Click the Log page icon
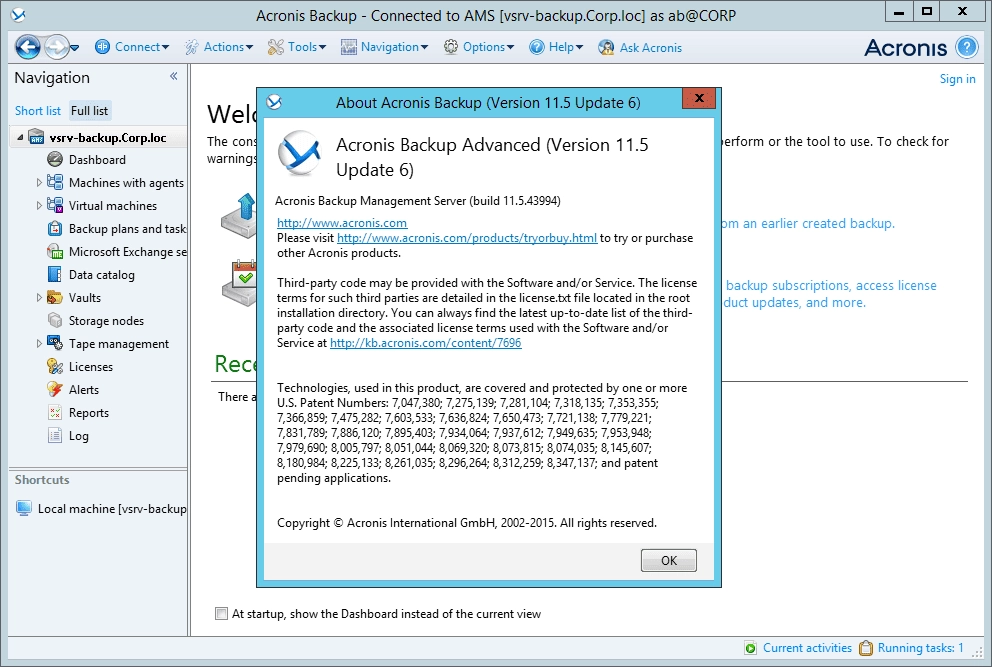992x667 pixels. coord(55,435)
